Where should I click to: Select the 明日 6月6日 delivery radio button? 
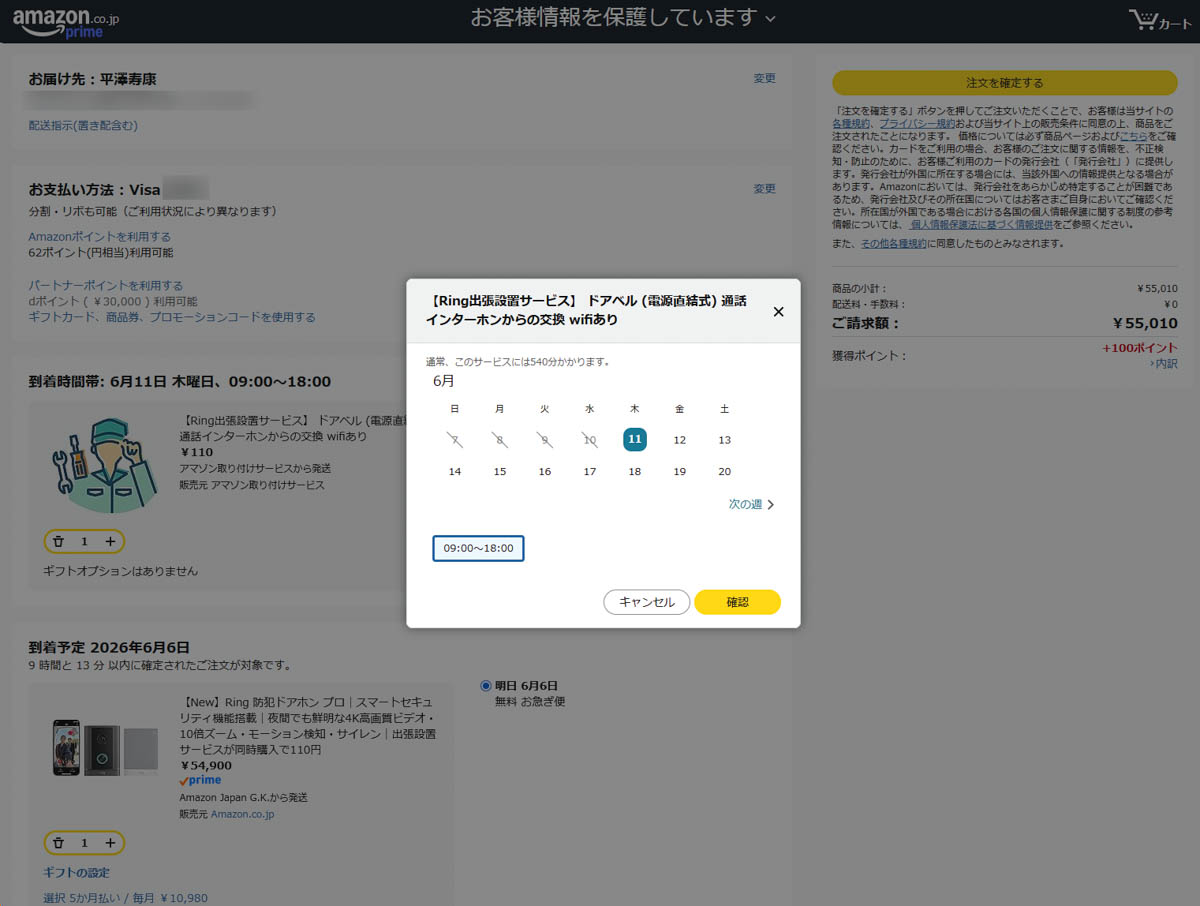486,685
